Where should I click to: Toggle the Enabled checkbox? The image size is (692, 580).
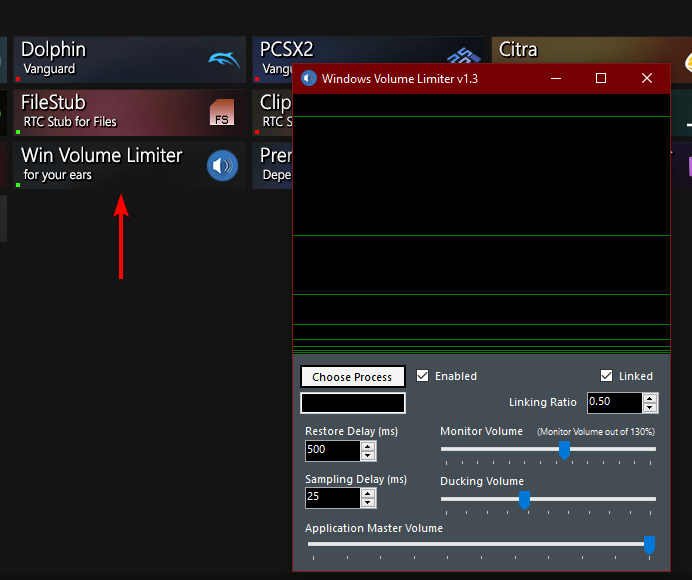tap(422, 376)
